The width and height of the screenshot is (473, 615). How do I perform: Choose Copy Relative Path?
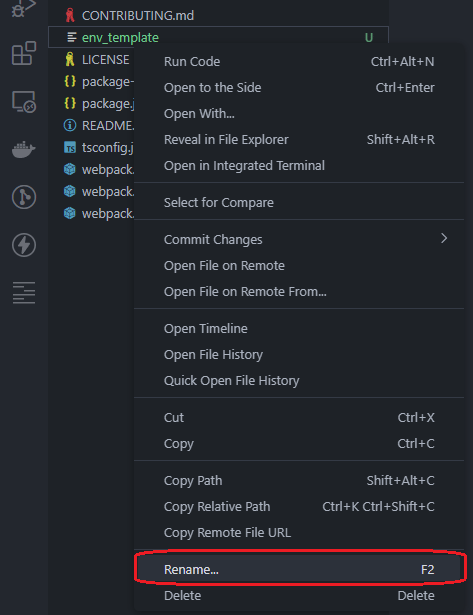(299, 506)
